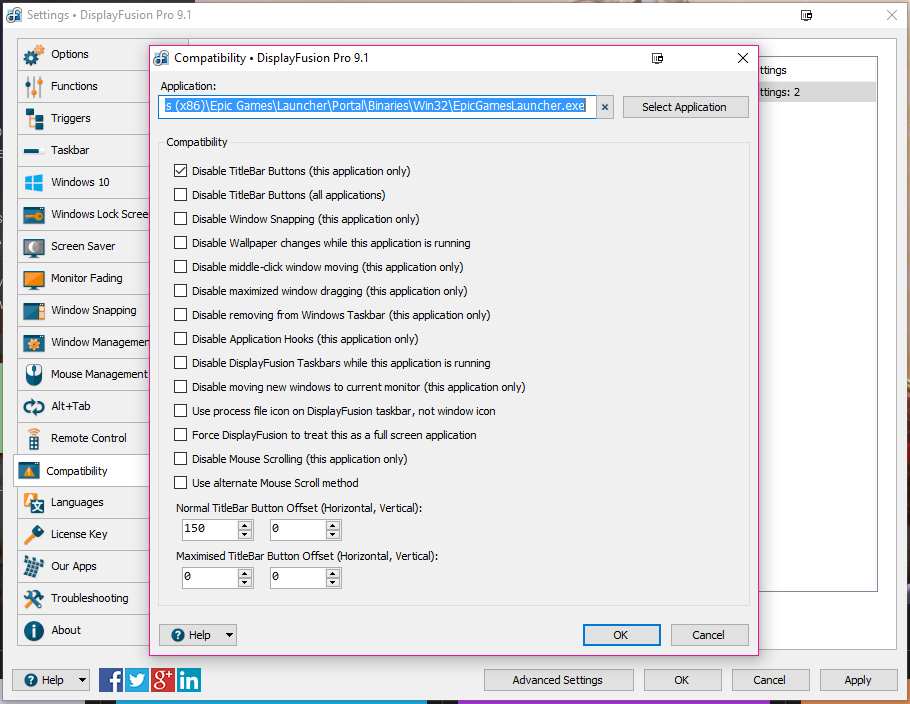Click the Select Application button
Viewport: 910px width, 704px height.
pos(685,107)
